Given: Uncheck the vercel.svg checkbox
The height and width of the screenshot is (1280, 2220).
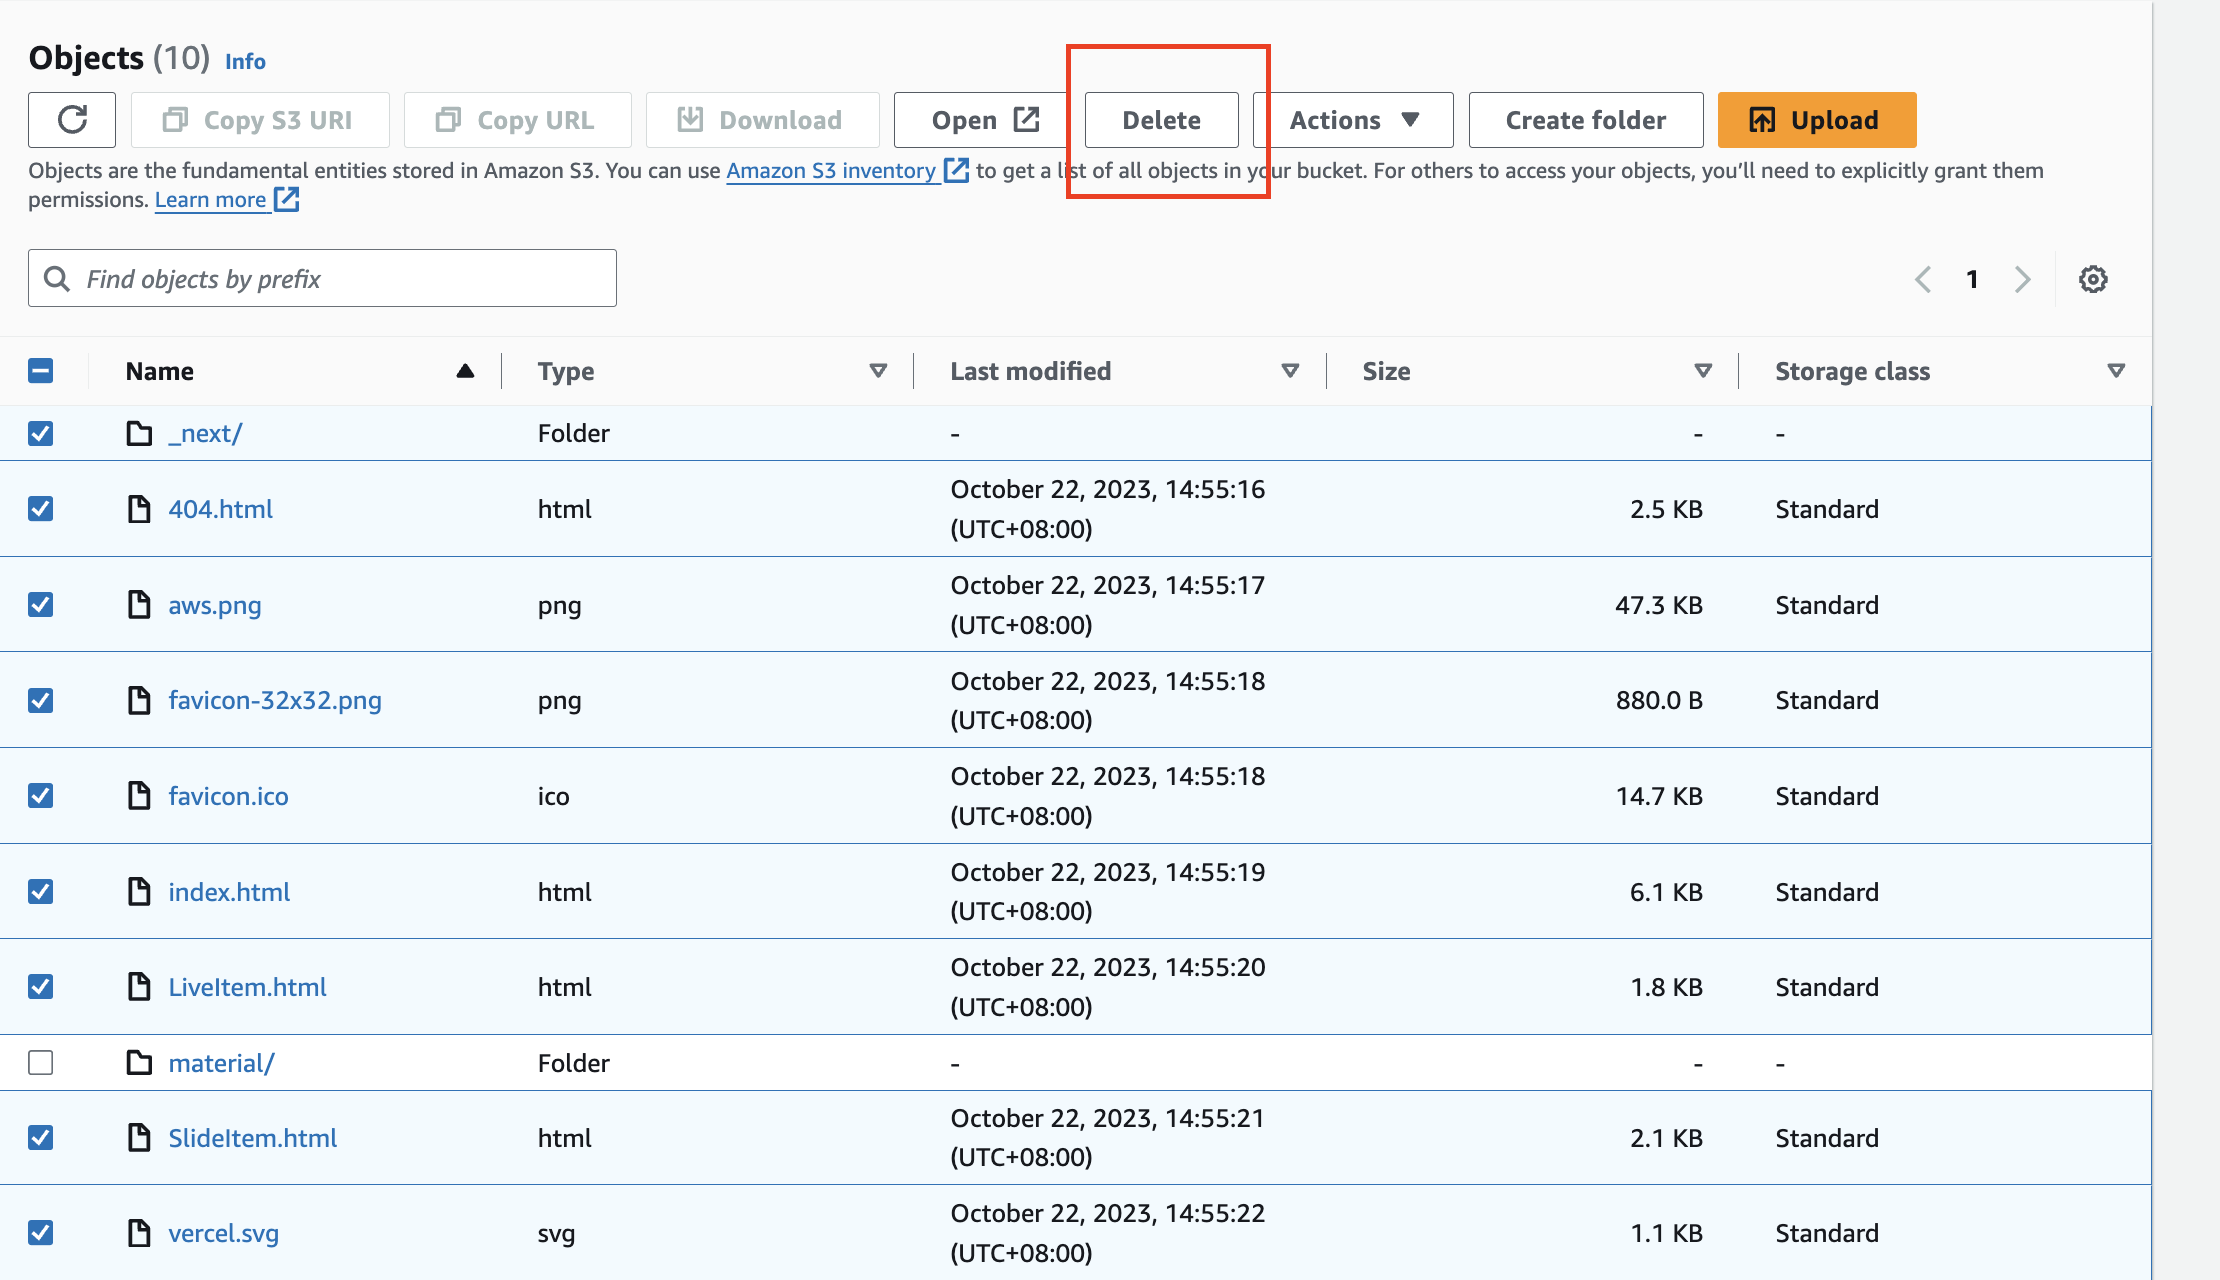Looking at the screenshot, I should pos(41,1233).
